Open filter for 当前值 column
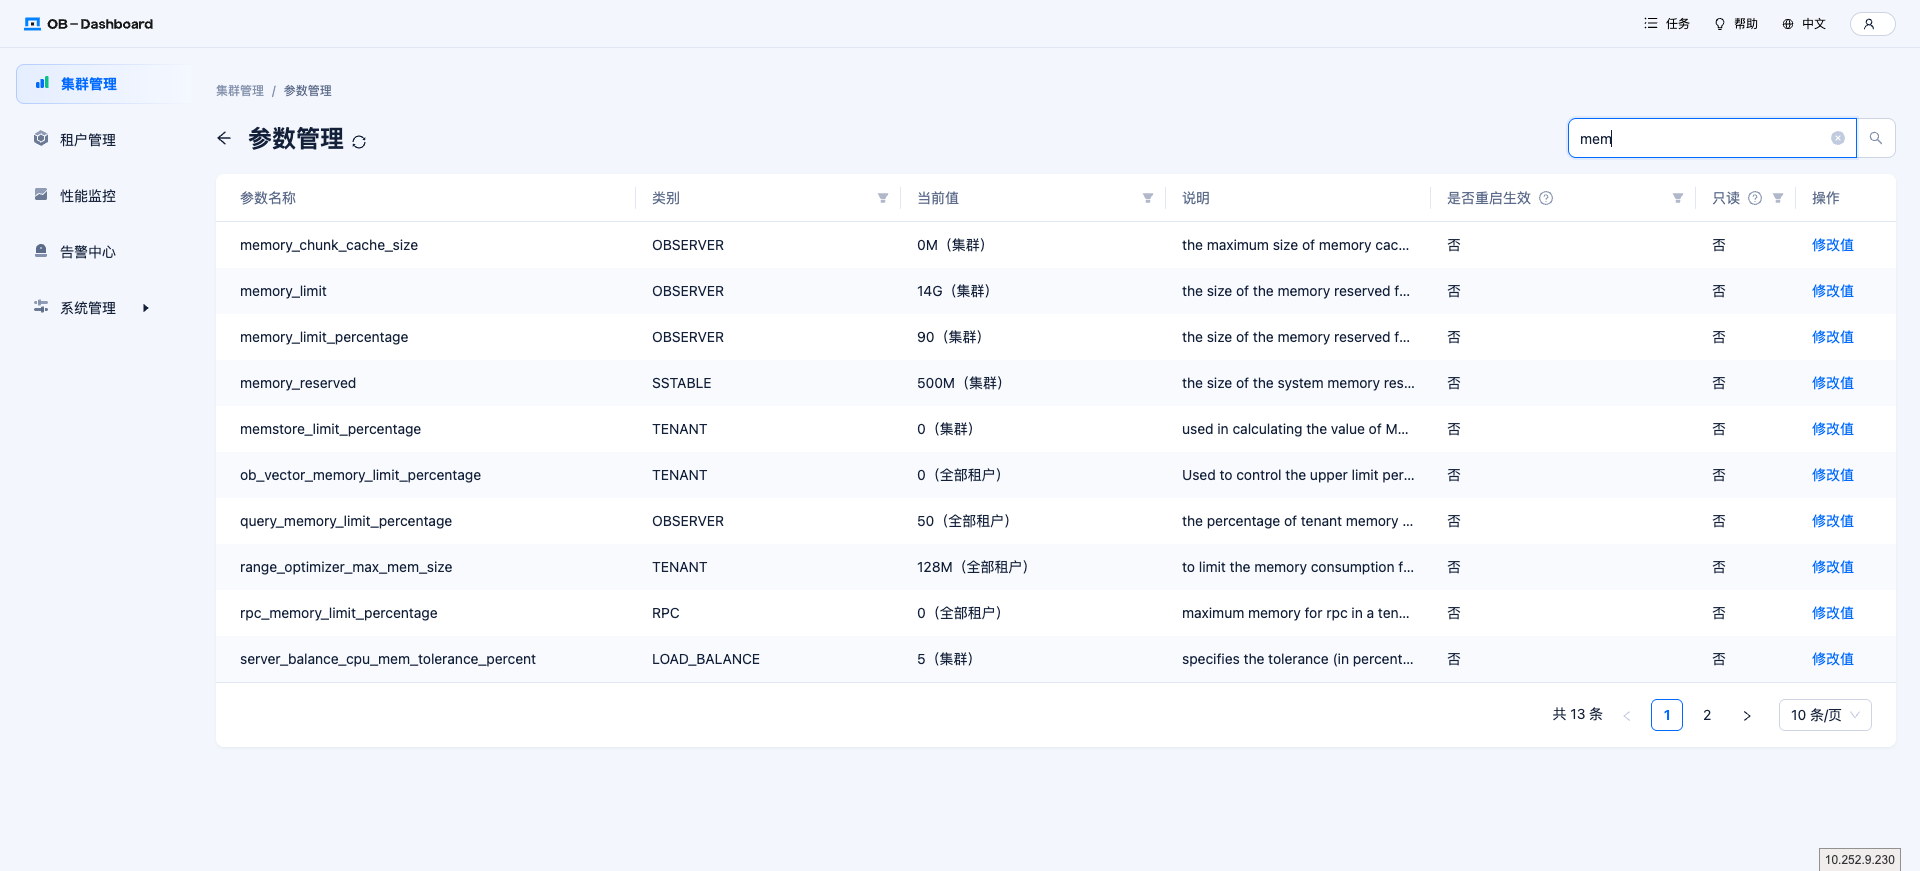Screen dimensions: 1920x871 click(1148, 198)
